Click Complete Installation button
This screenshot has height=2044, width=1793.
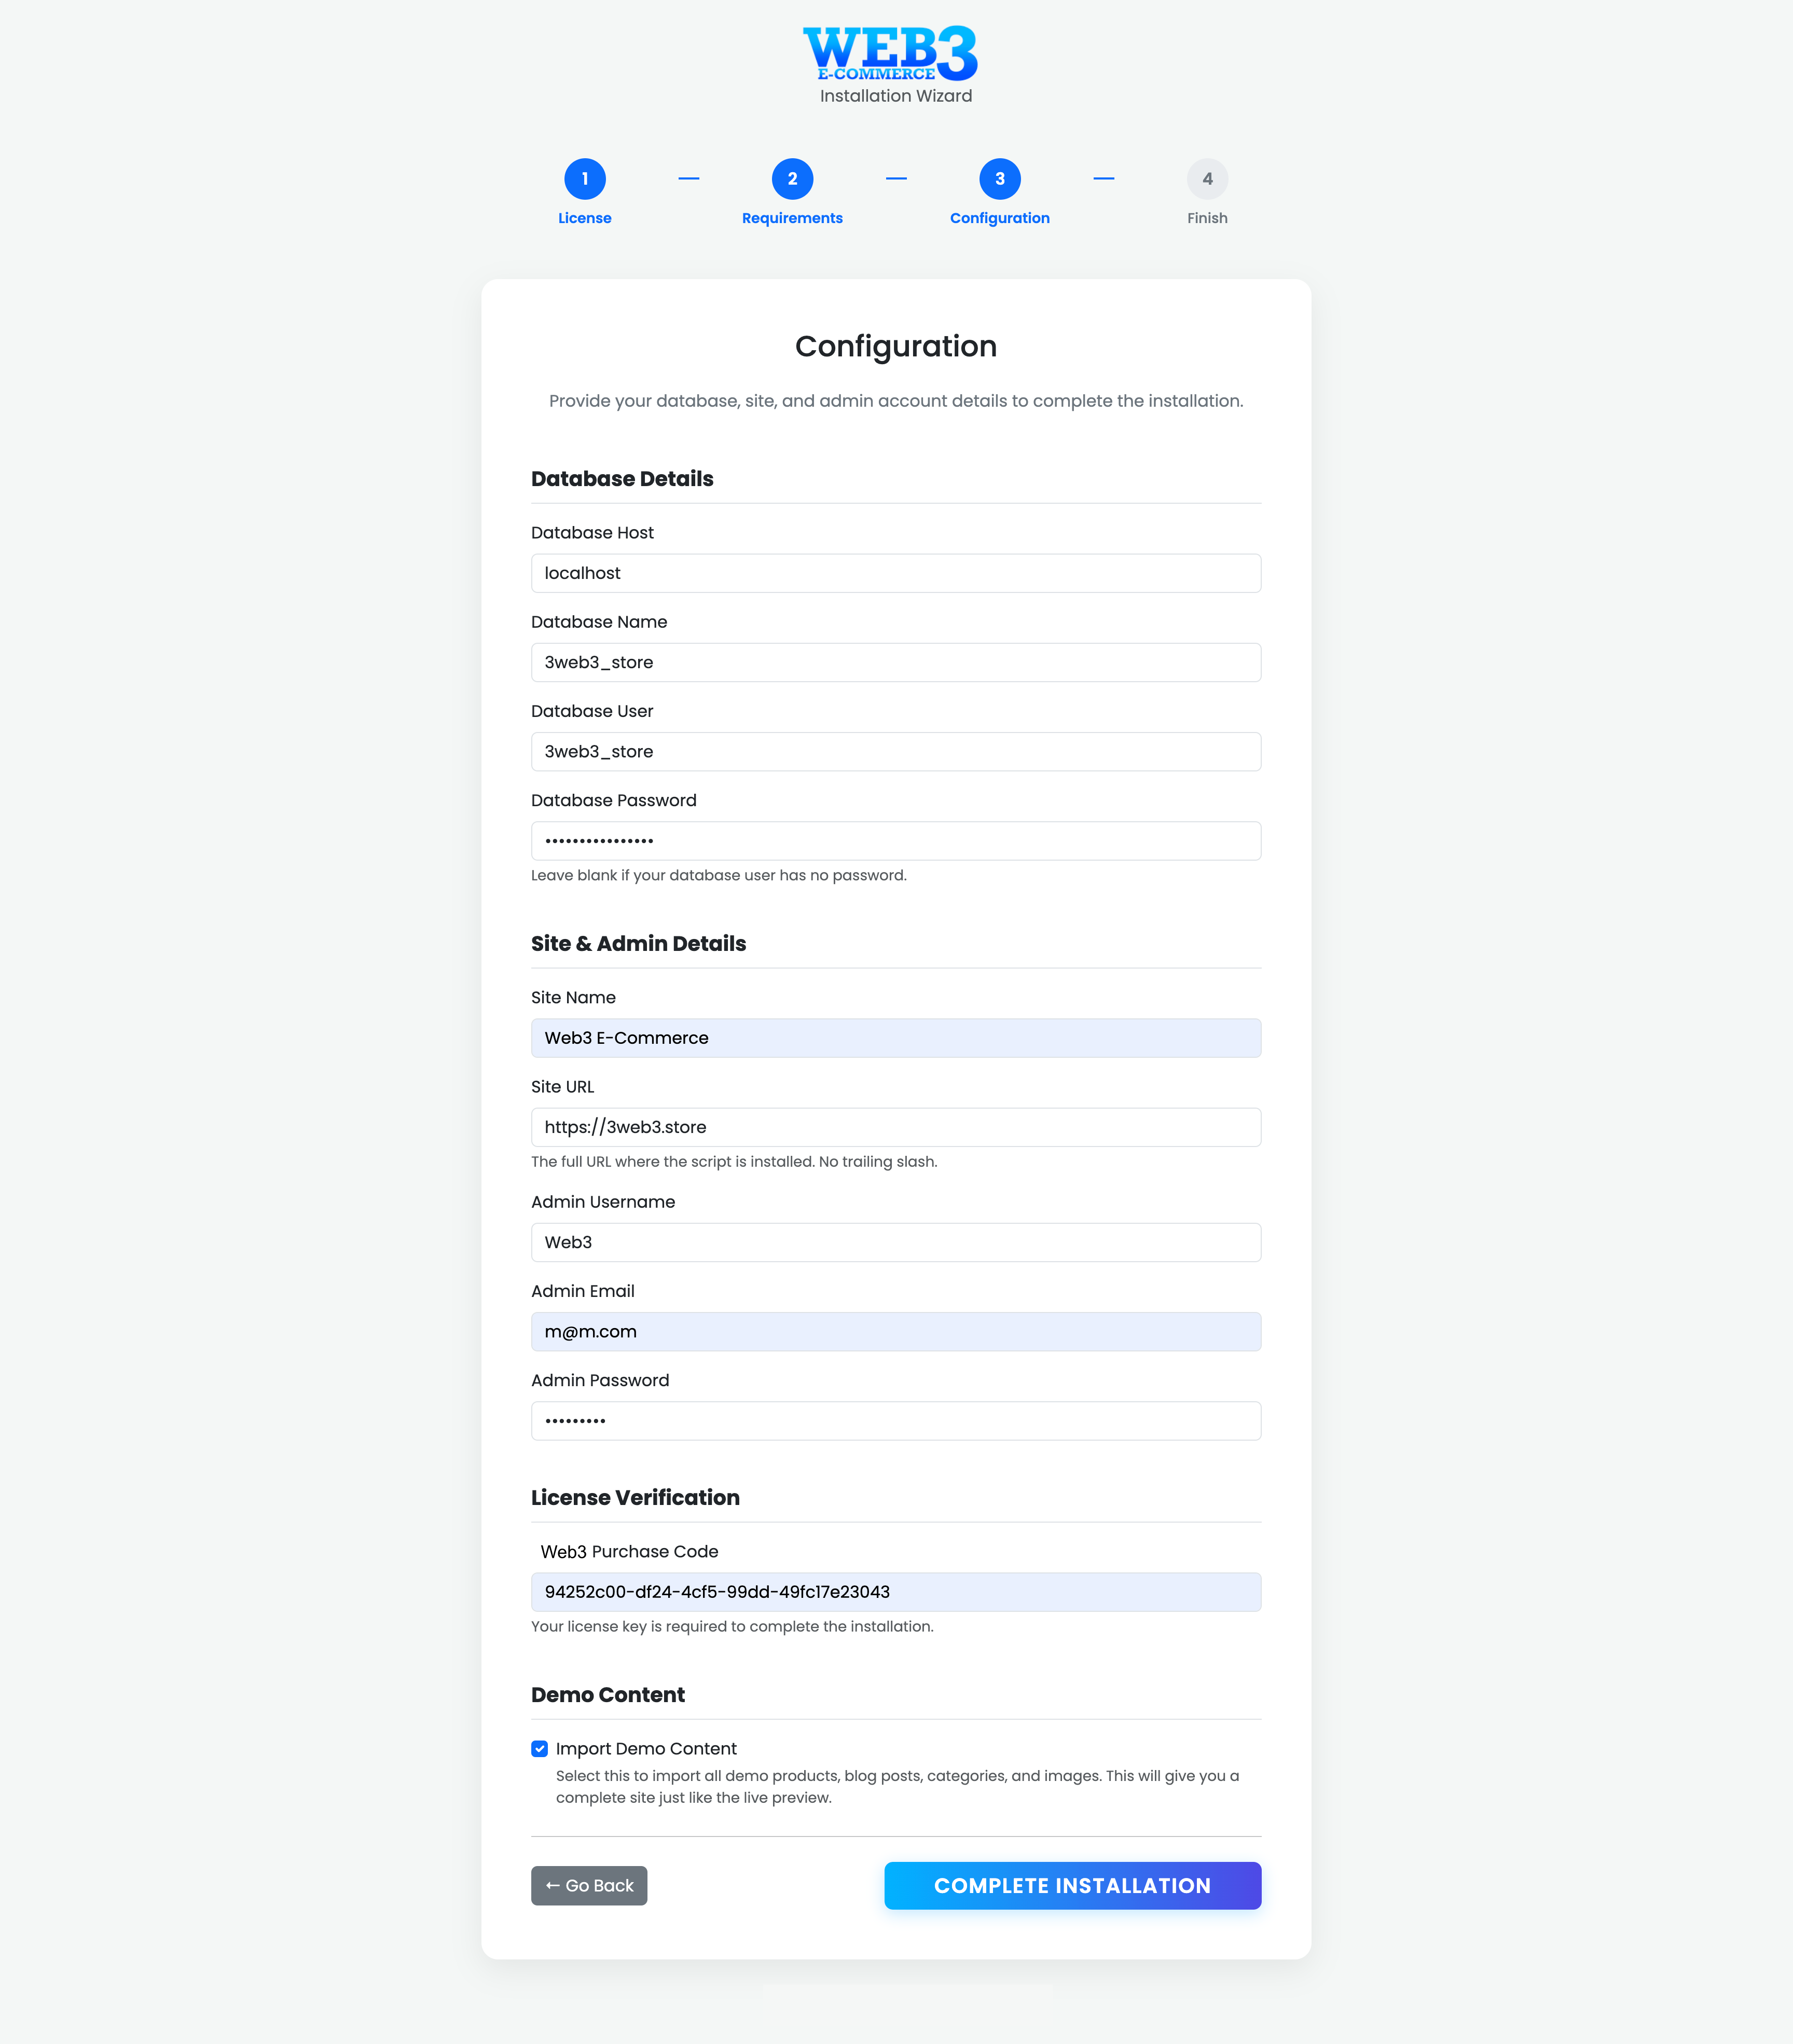pyautogui.click(x=1072, y=1886)
